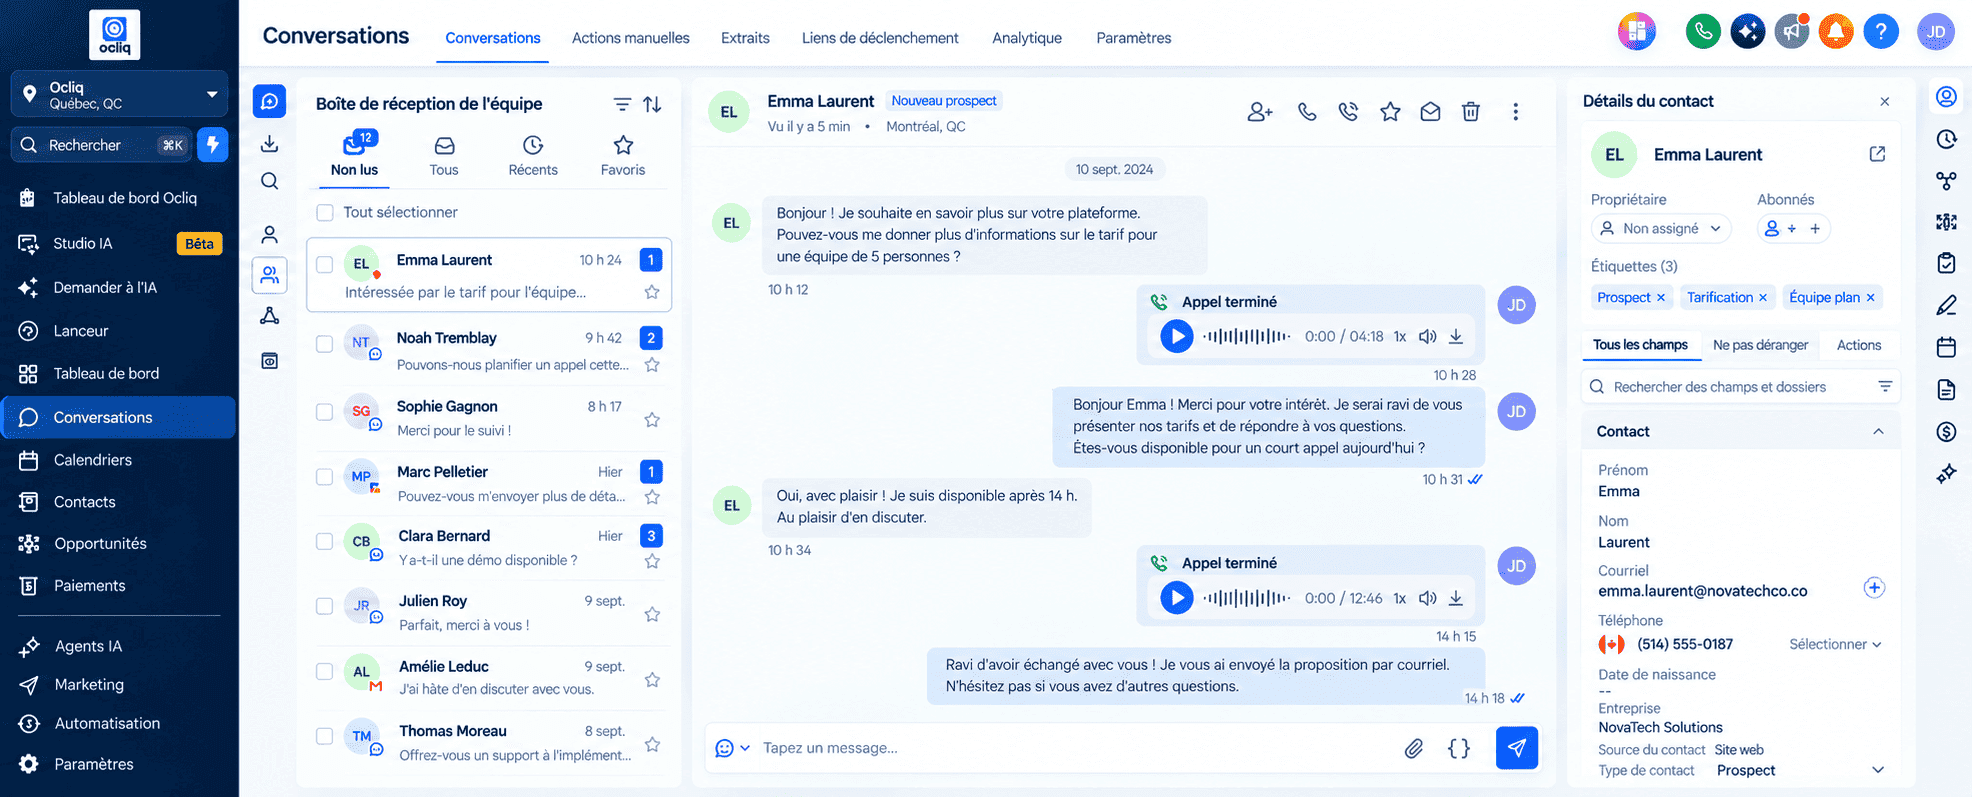Click the paperclip attachment icon
Viewport: 1972px width, 797px height.
1414,748
